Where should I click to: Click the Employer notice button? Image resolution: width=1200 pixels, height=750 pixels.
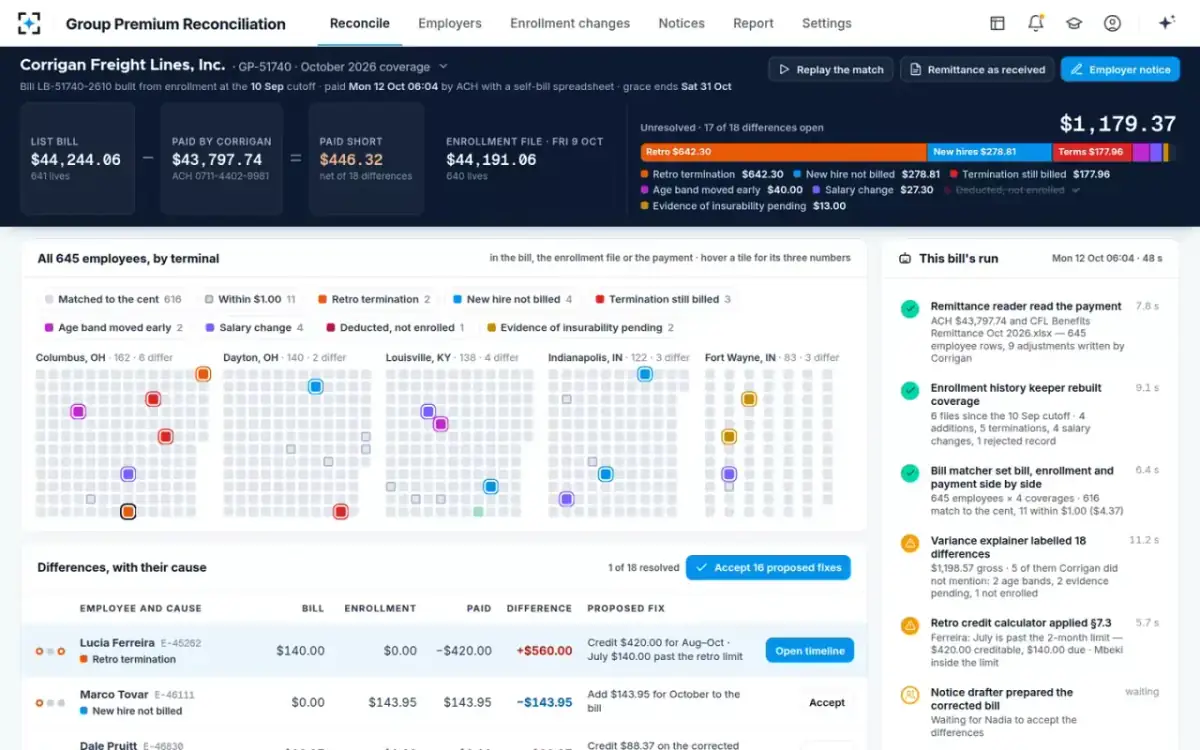point(1120,69)
